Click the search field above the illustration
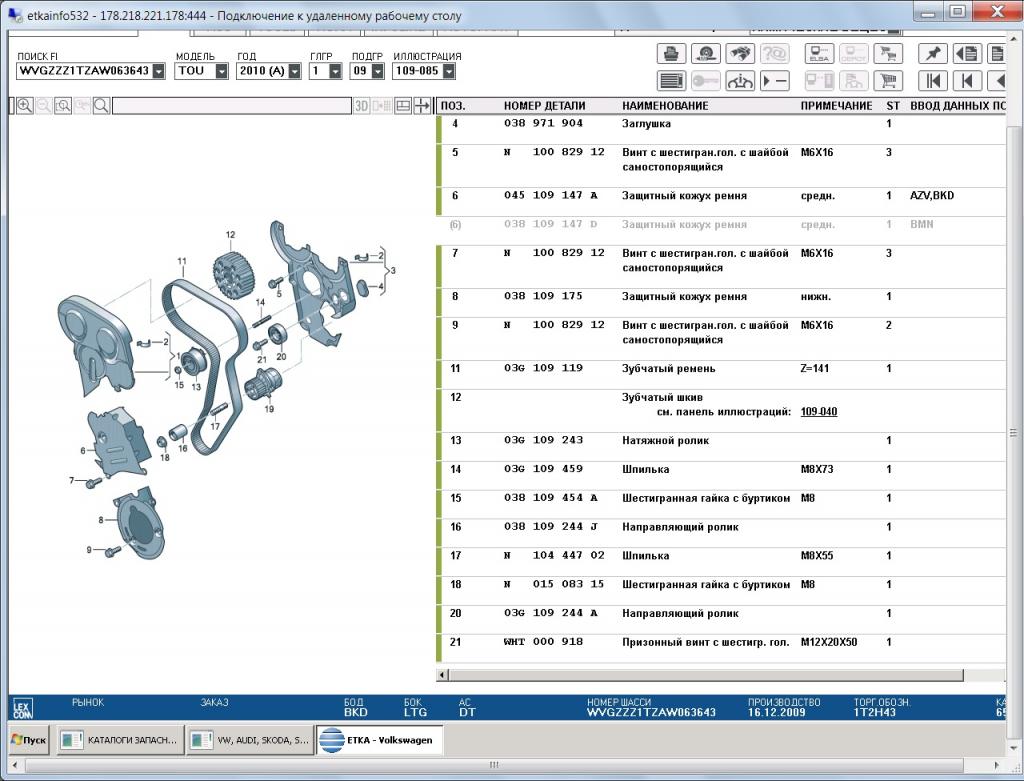Screen dimensions: 1024x781 pyautogui.click(x=232, y=106)
